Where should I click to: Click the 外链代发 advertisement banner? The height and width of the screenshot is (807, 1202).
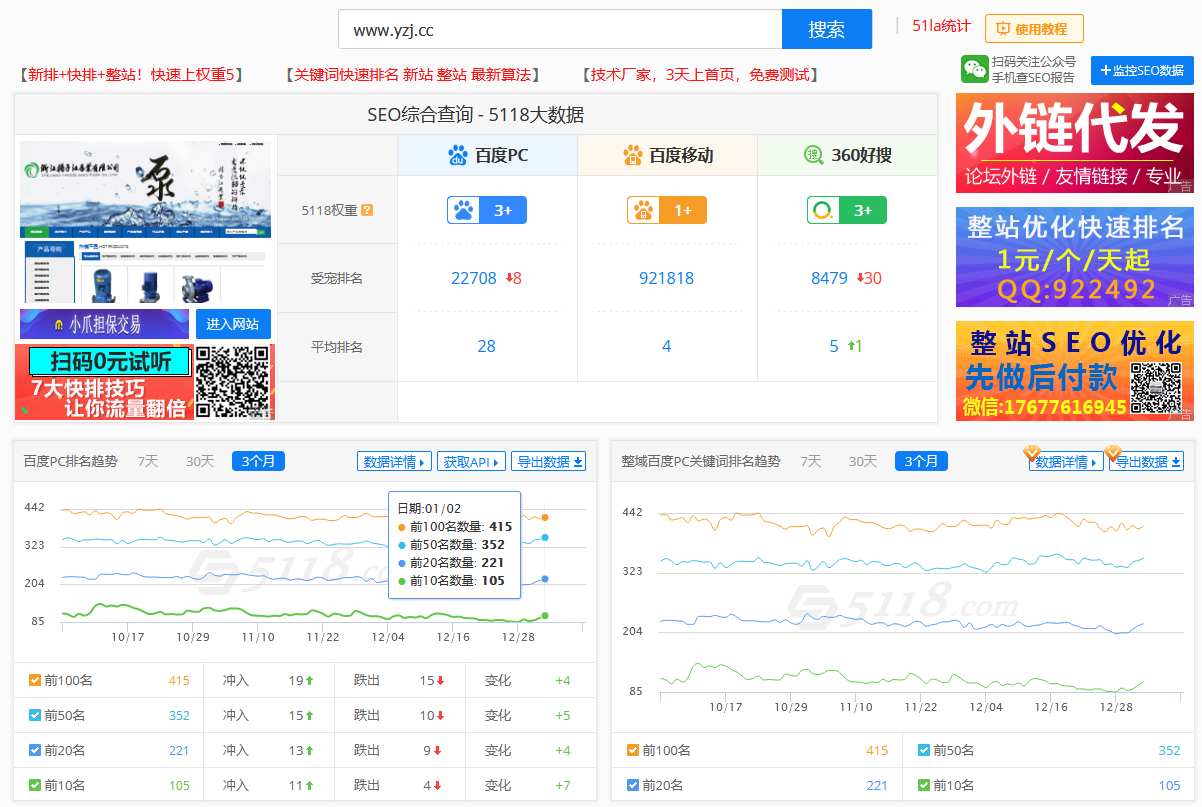(x=1075, y=143)
